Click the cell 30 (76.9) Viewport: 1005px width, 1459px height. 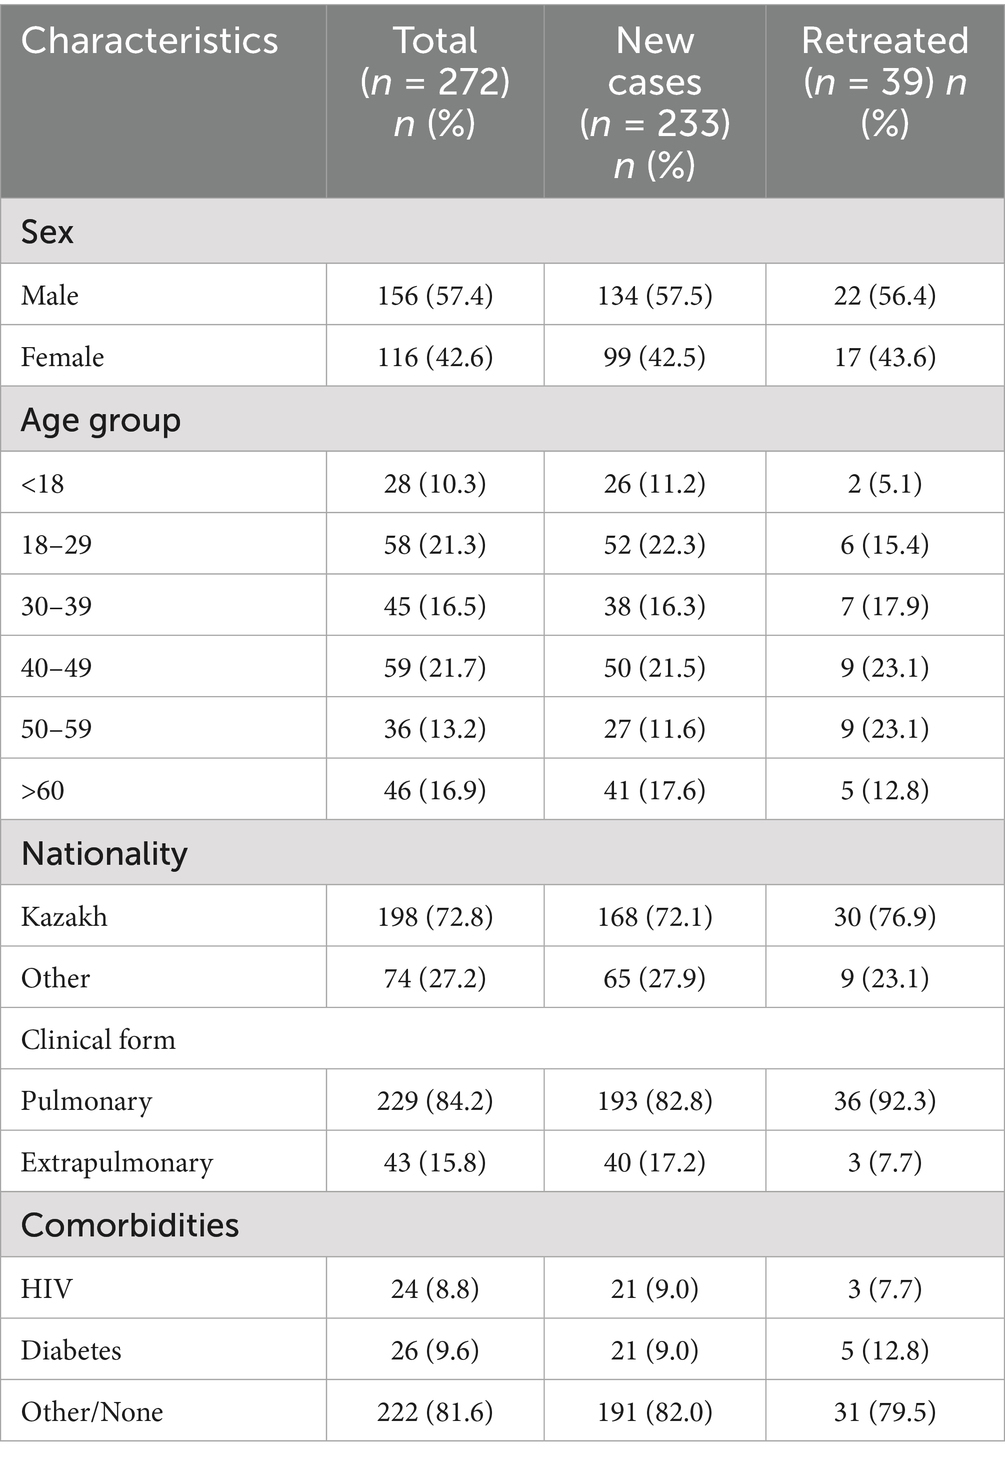[885, 916]
